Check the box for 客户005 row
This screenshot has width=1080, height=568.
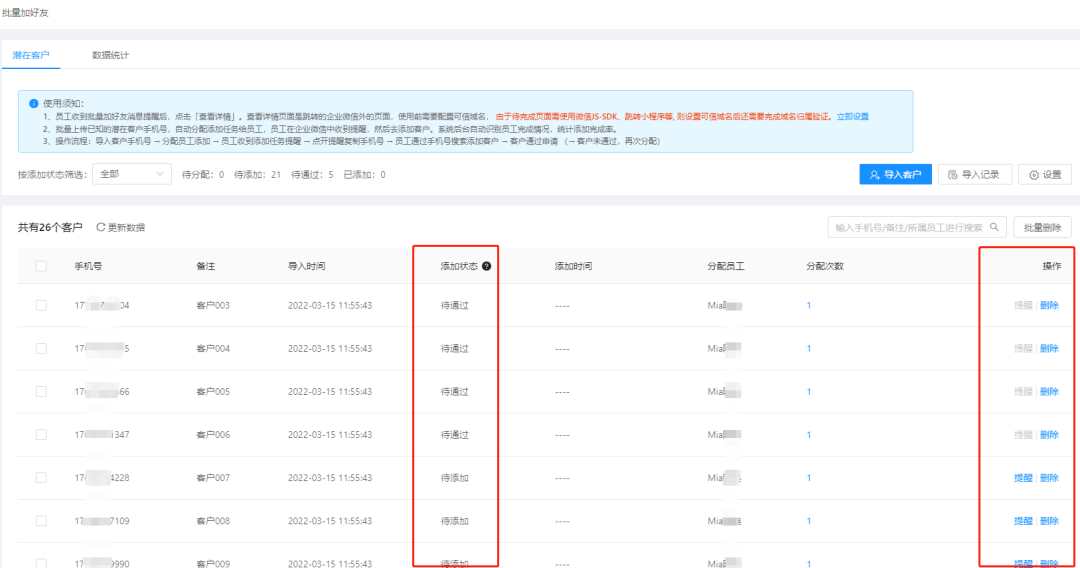(x=41, y=392)
